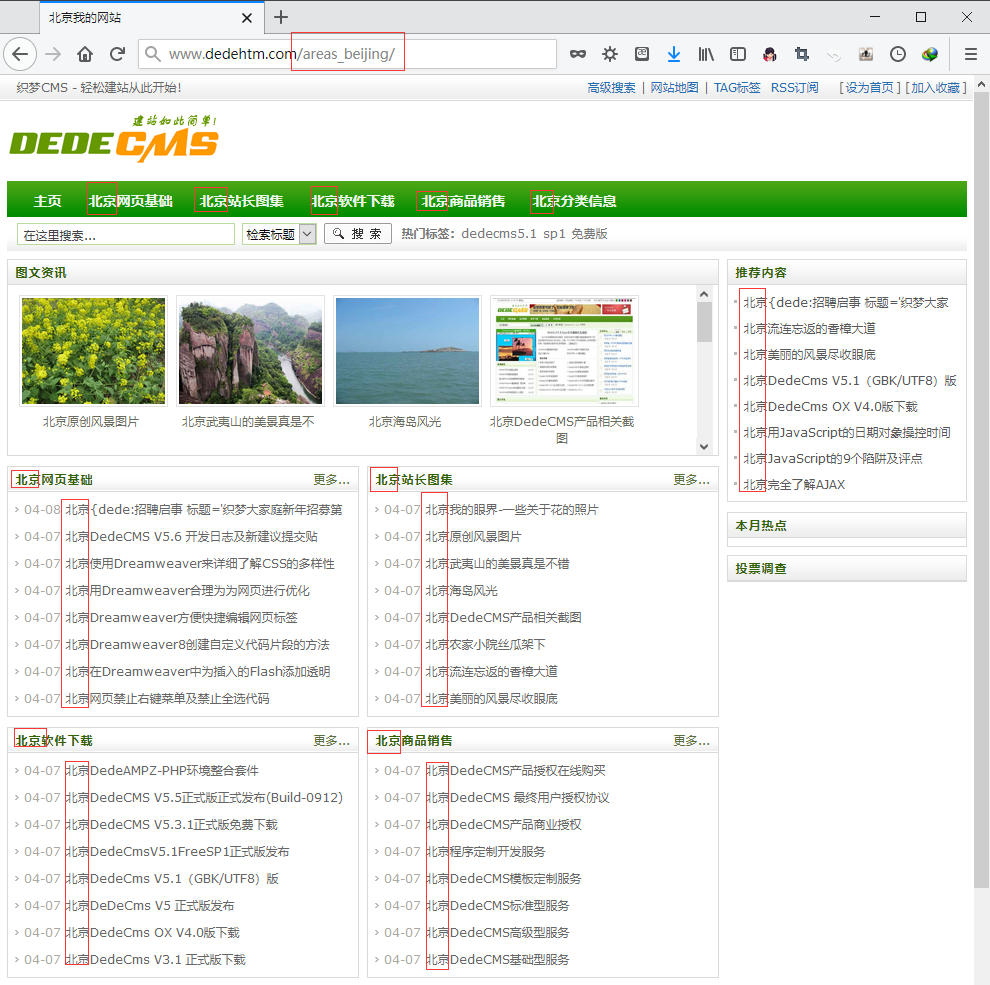
Task: Click the image gallery scroll down arrow
Action: coord(704,446)
